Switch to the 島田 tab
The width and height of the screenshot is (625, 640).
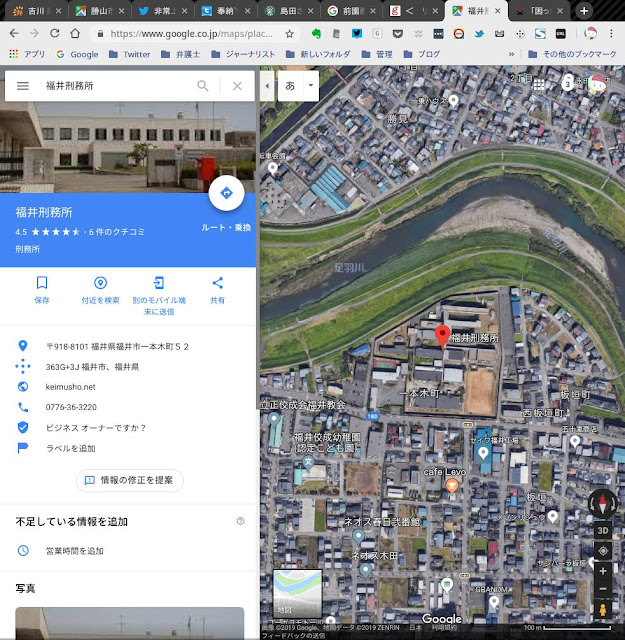tap(289, 11)
